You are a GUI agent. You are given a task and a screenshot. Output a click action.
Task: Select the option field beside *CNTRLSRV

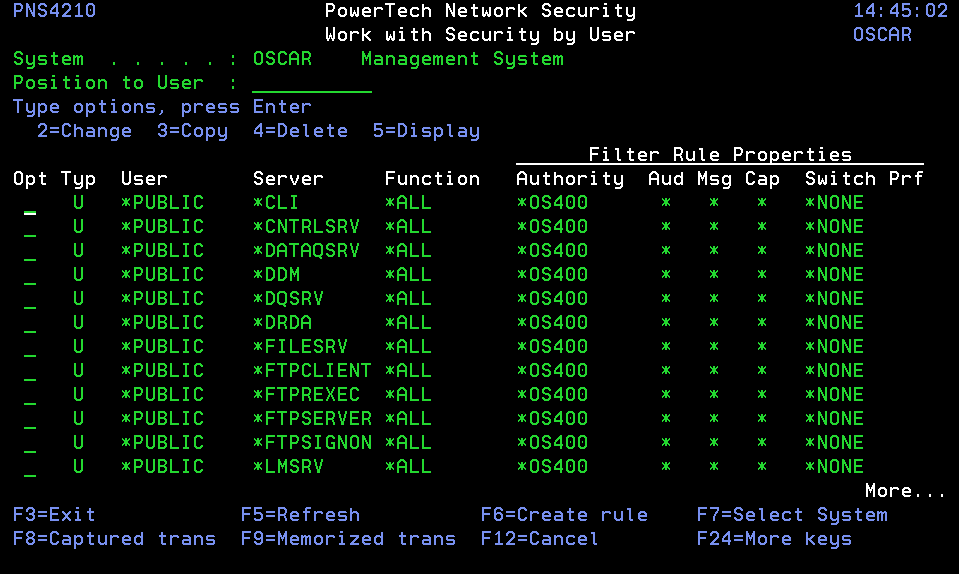[30, 228]
